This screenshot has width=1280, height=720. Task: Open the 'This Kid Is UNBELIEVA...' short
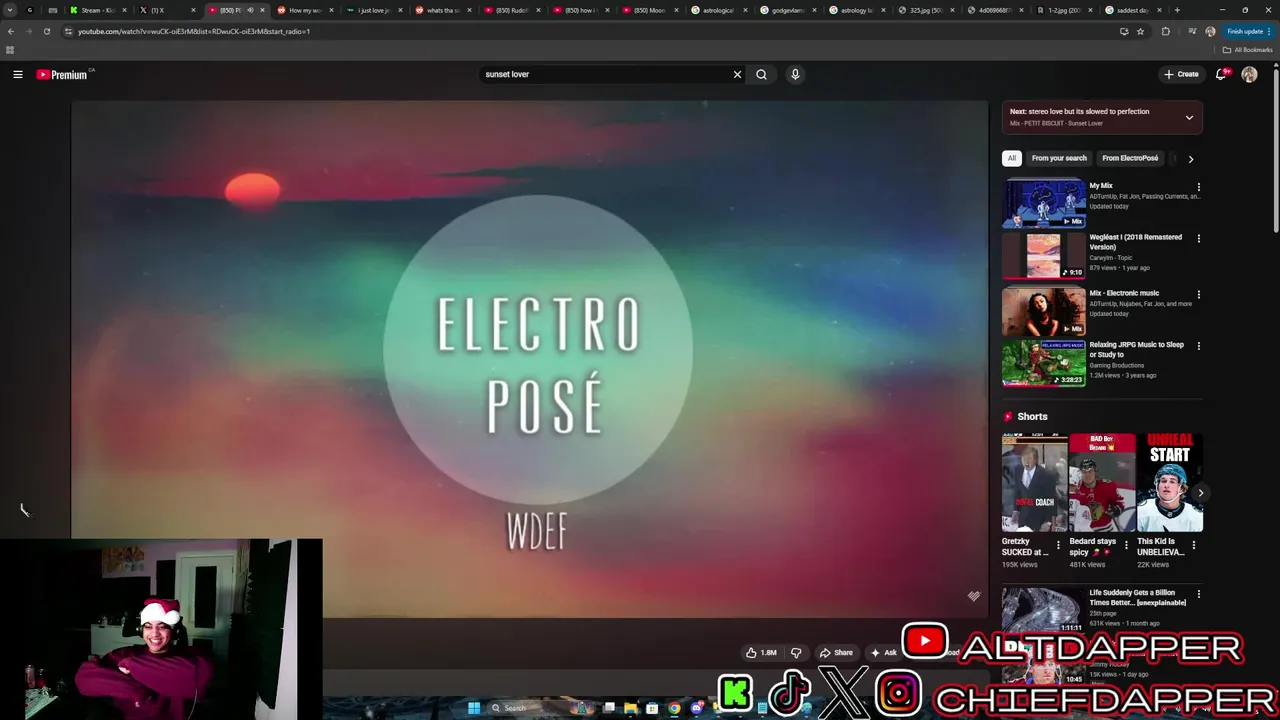coord(1169,482)
